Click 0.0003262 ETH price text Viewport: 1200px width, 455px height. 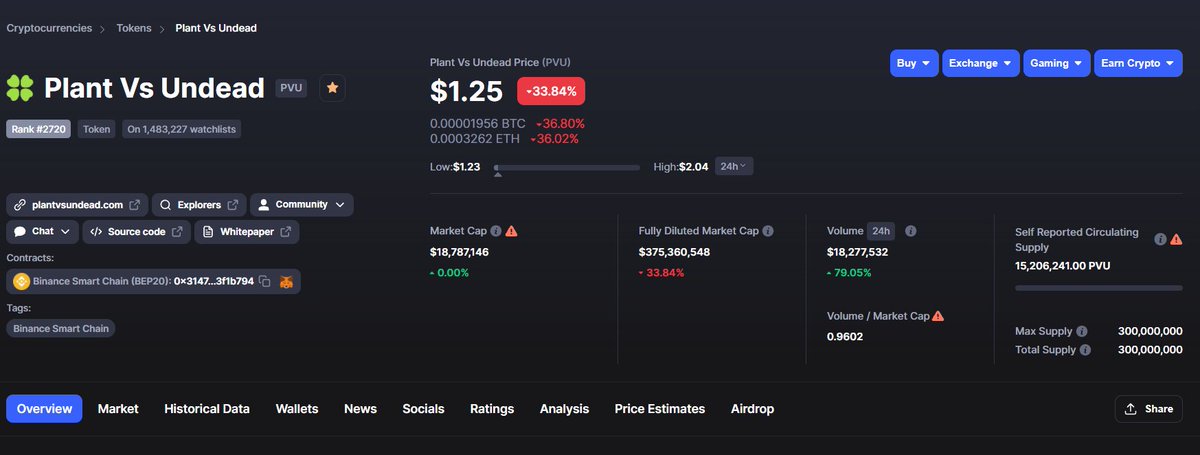(x=474, y=138)
